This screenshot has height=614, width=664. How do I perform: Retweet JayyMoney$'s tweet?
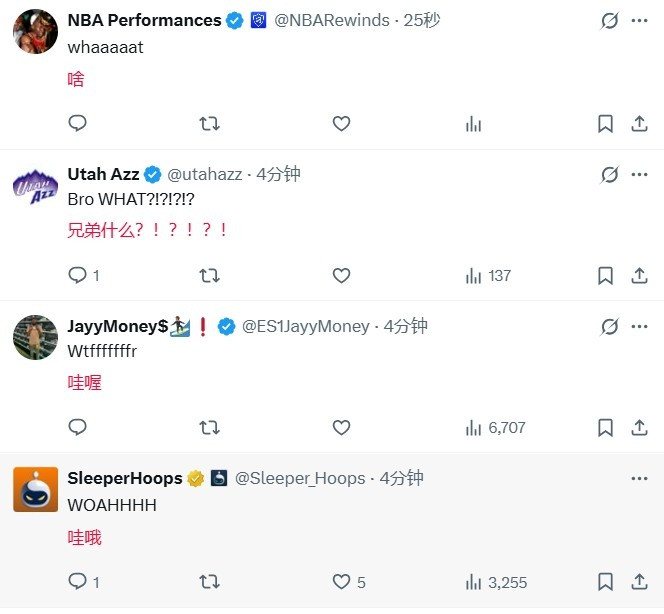coord(209,427)
